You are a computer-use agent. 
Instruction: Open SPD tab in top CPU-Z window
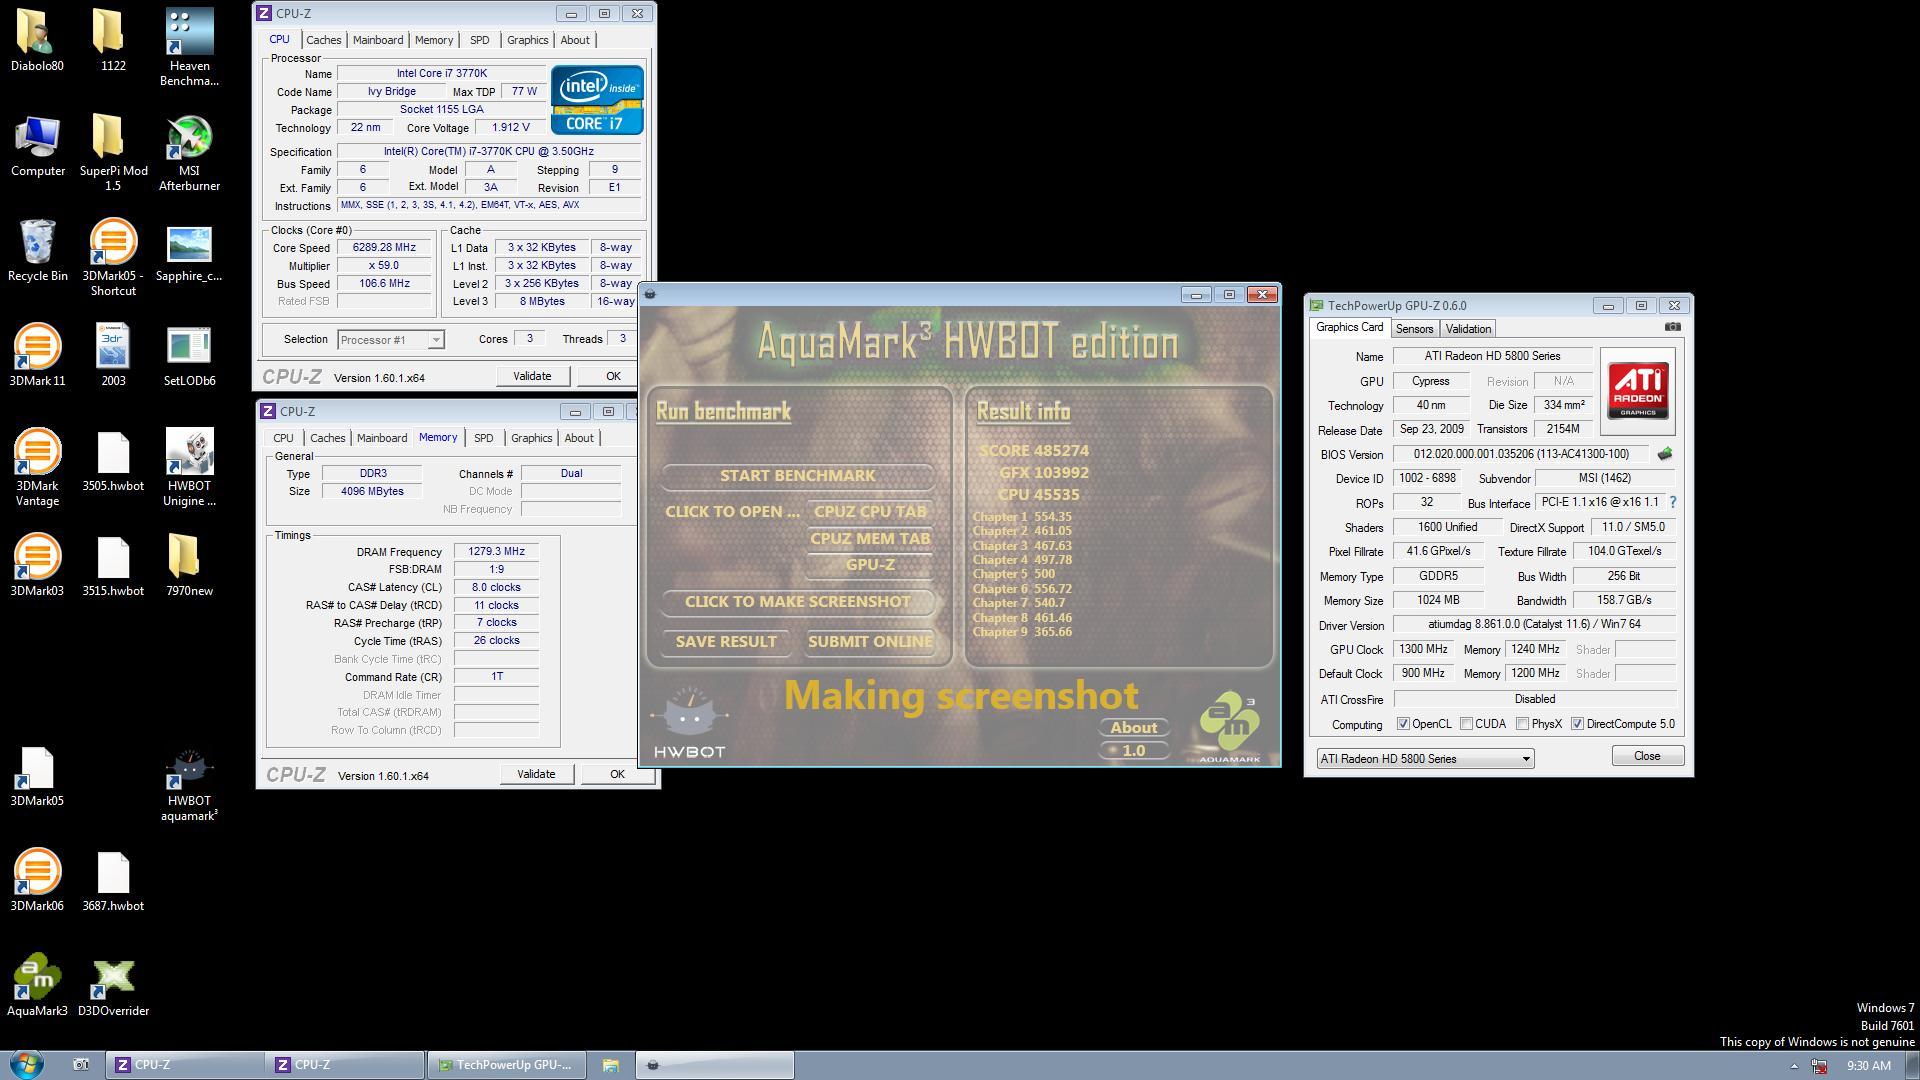click(480, 40)
